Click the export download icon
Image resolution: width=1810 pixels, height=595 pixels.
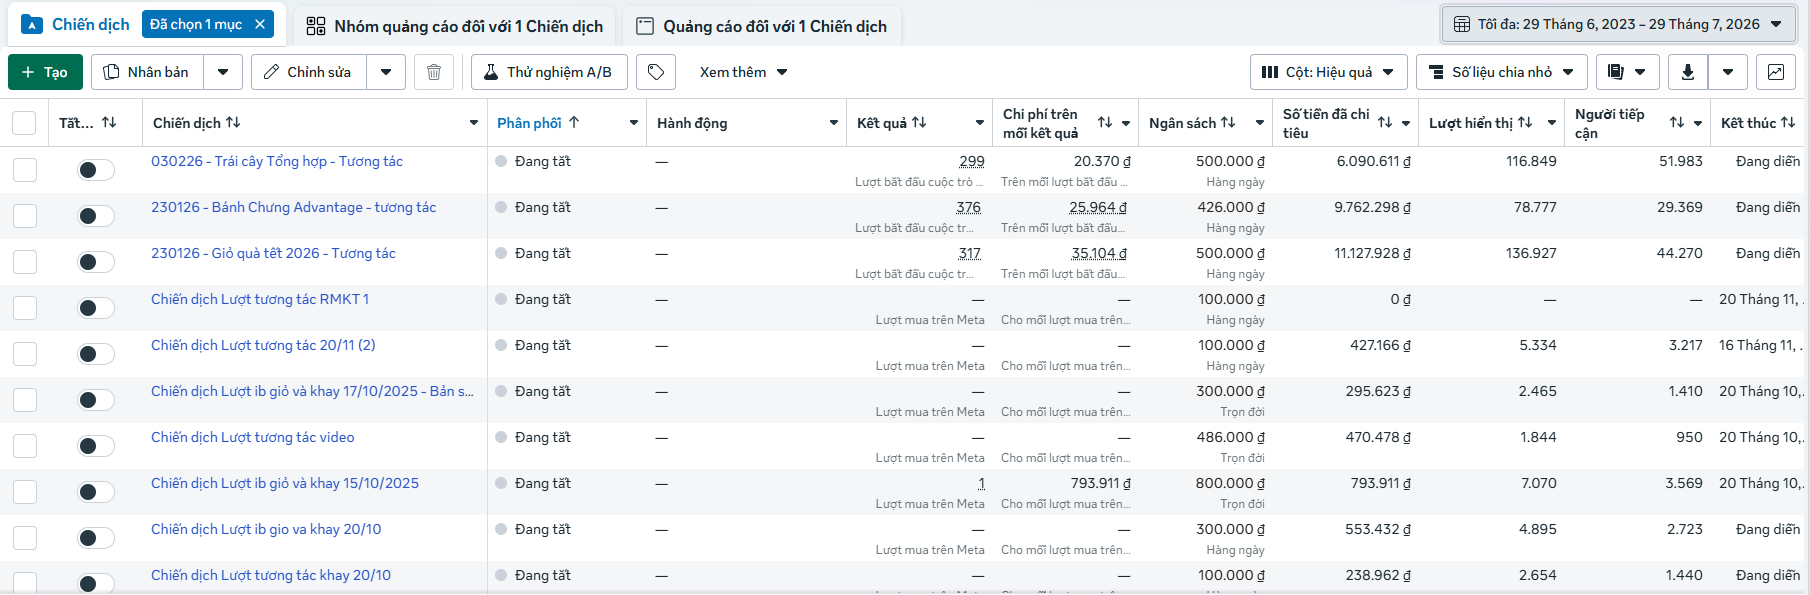(x=1688, y=72)
